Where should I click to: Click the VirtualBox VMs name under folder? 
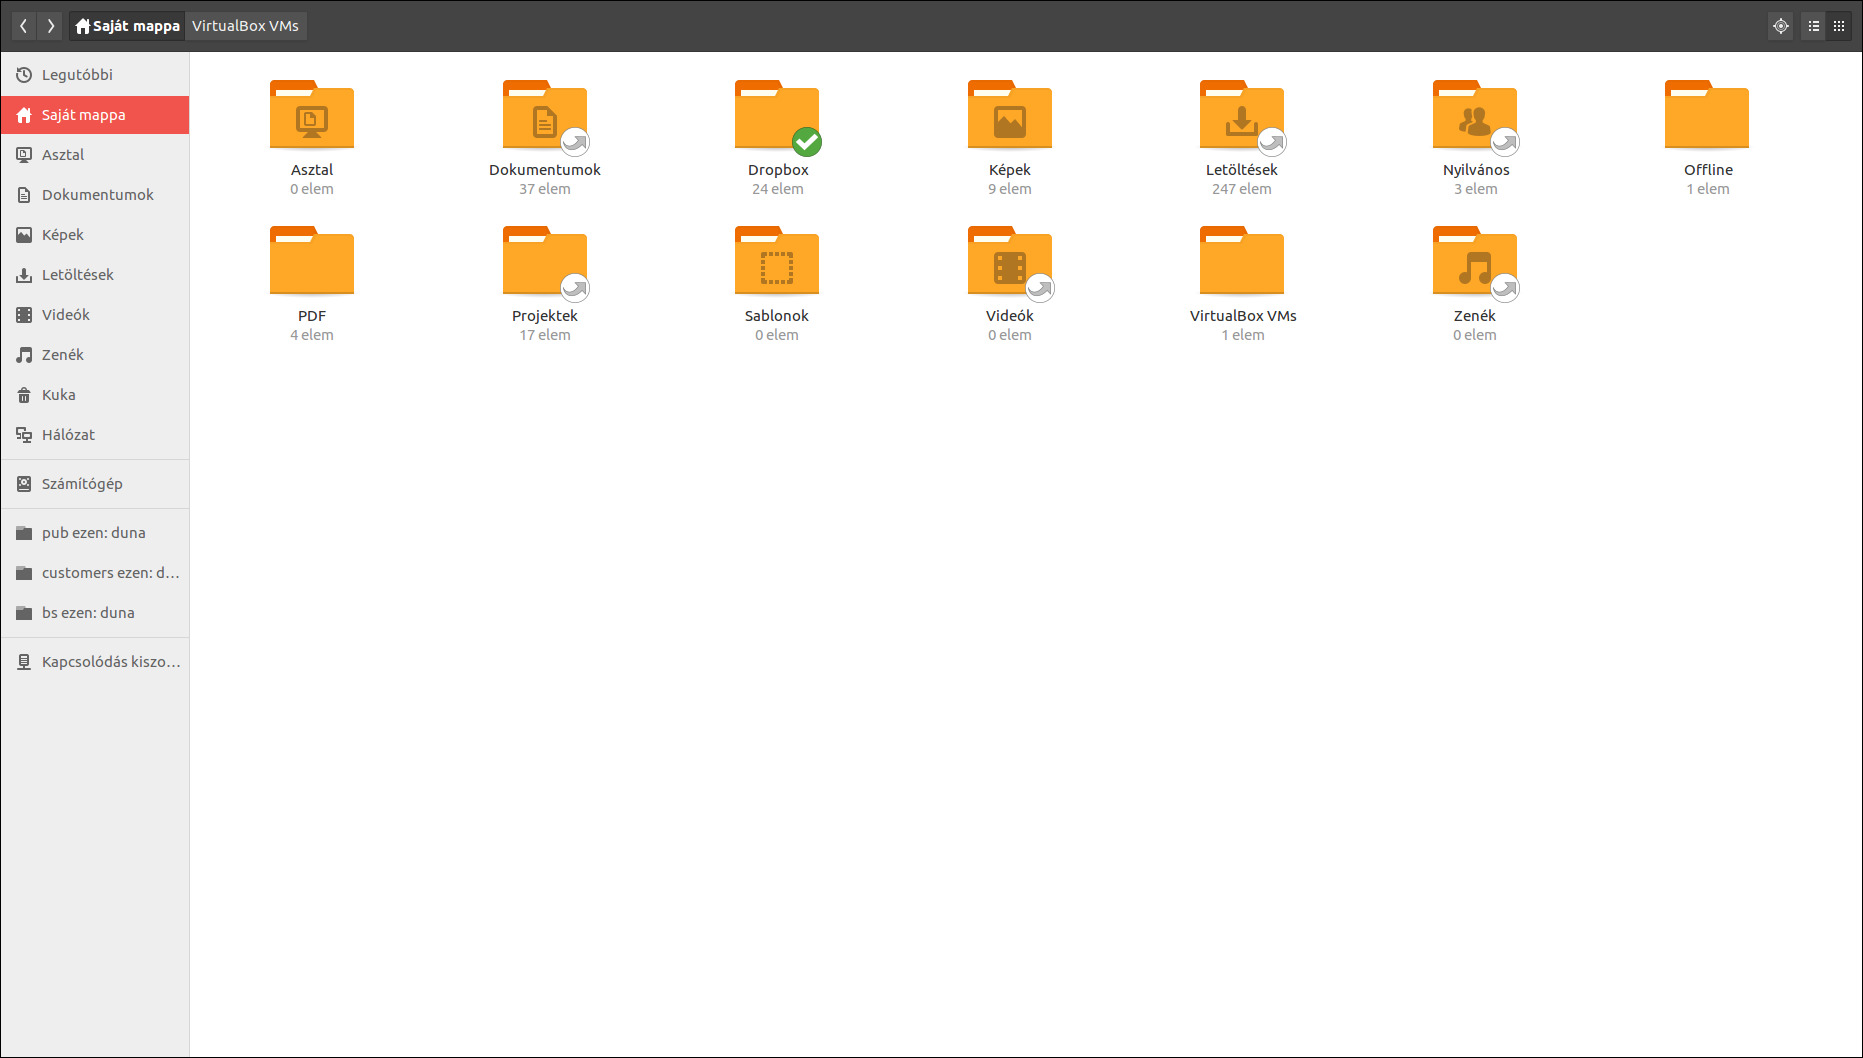pyautogui.click(x=1243, y=316)
